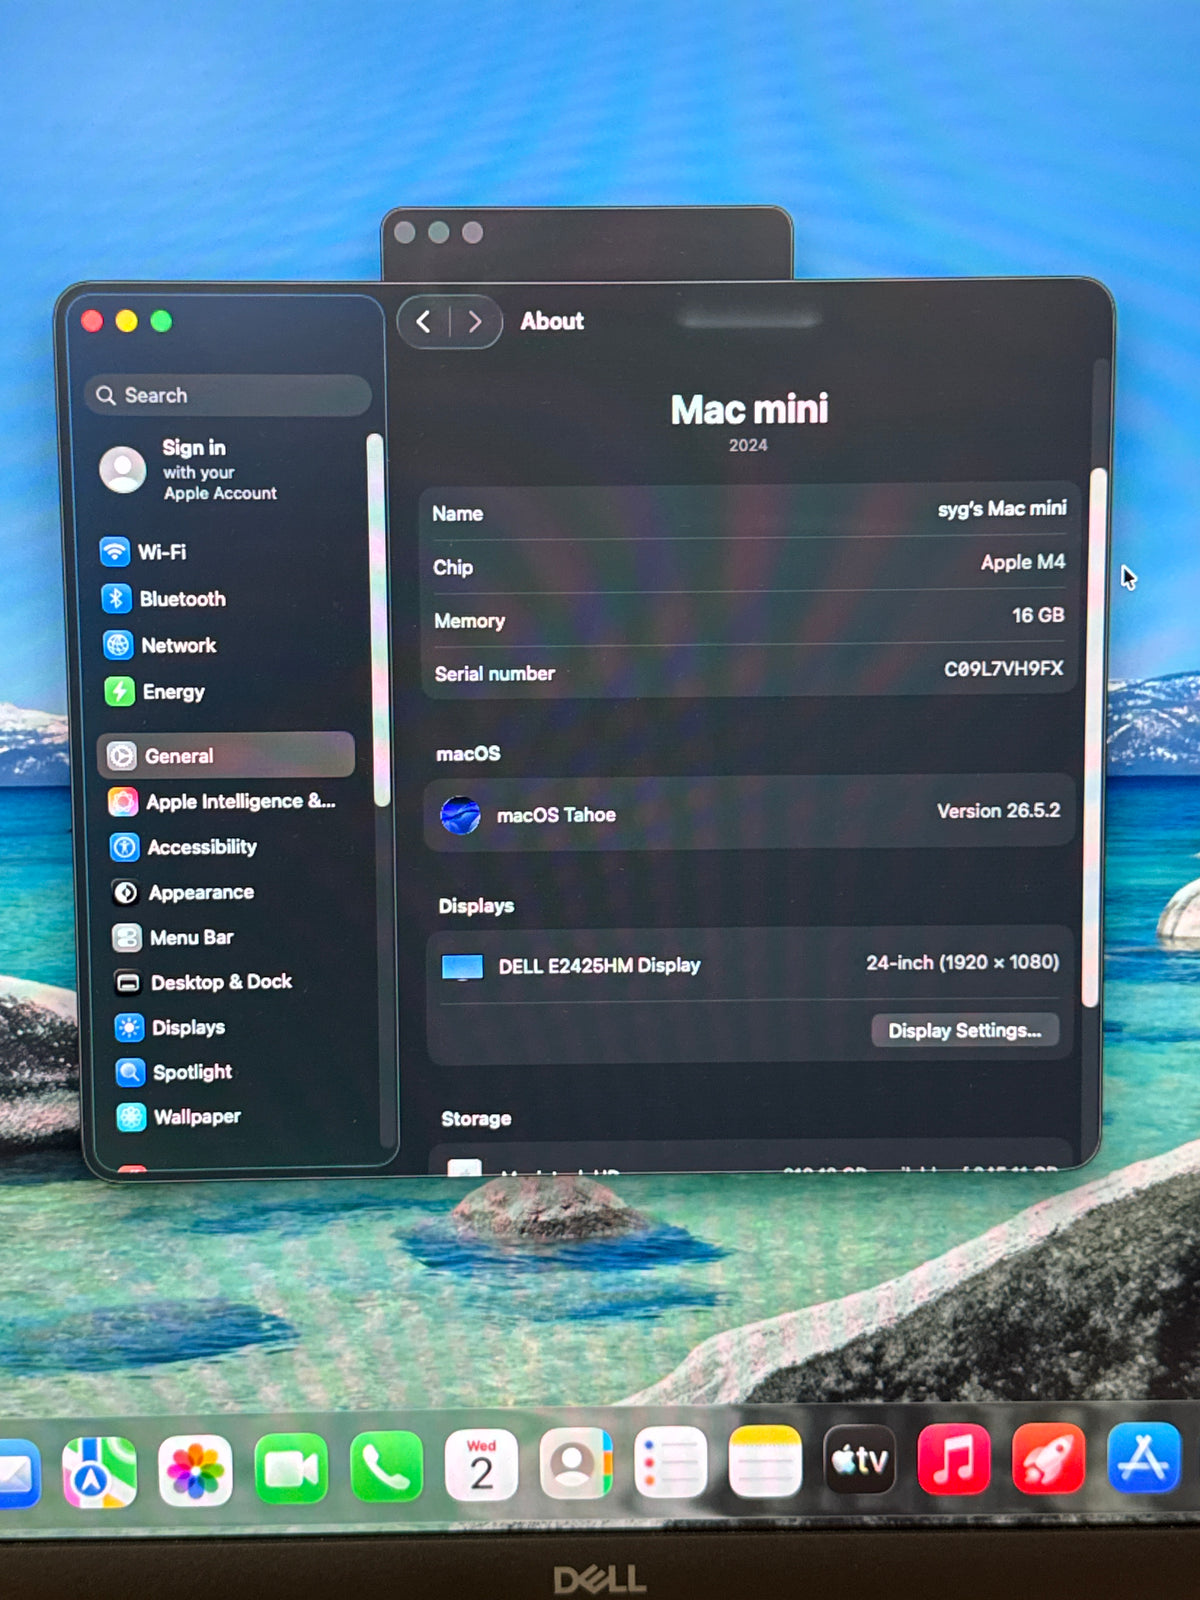Screen dimensions: 1200x1600
Task: Click the sidebar vertical scrollbar
Action: point(380,620)
